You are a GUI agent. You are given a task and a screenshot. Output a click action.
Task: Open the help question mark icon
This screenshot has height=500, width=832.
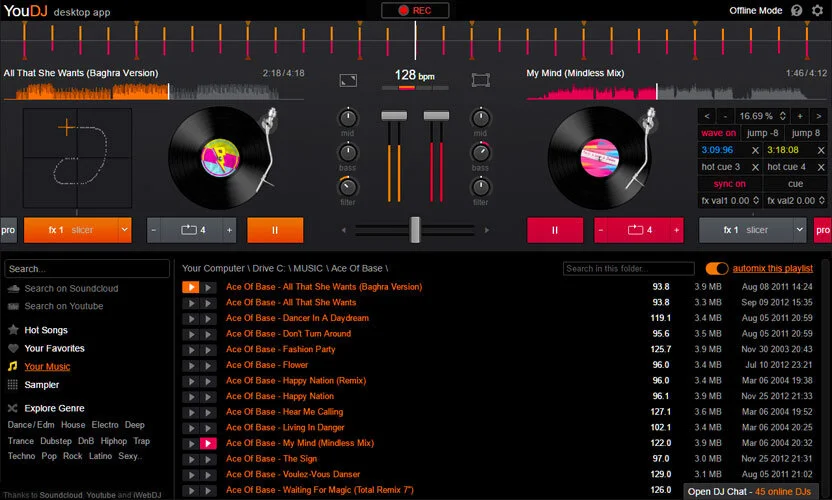pos(796,10)
